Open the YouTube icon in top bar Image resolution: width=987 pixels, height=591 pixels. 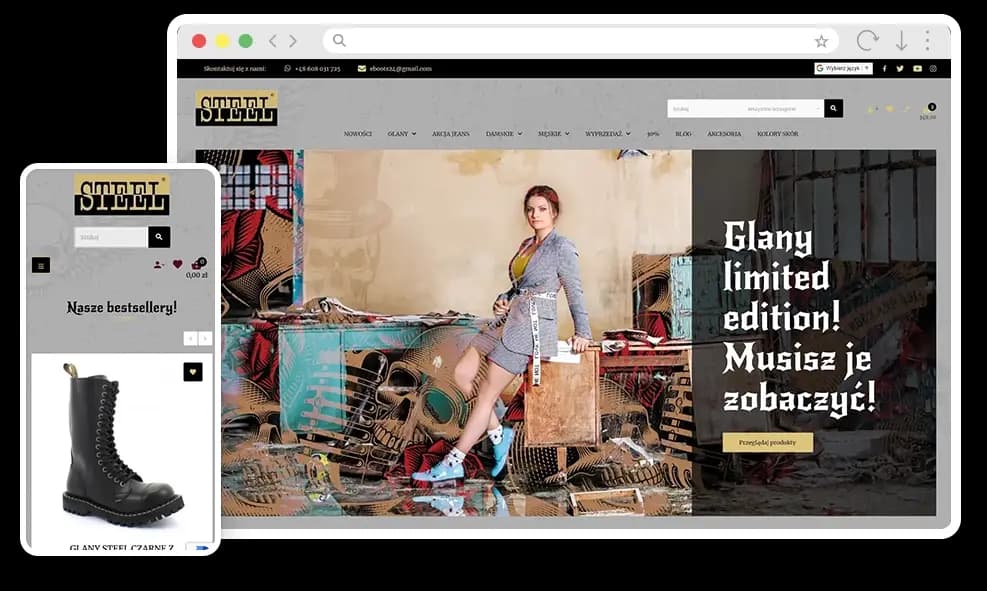(x=917, y=69)
